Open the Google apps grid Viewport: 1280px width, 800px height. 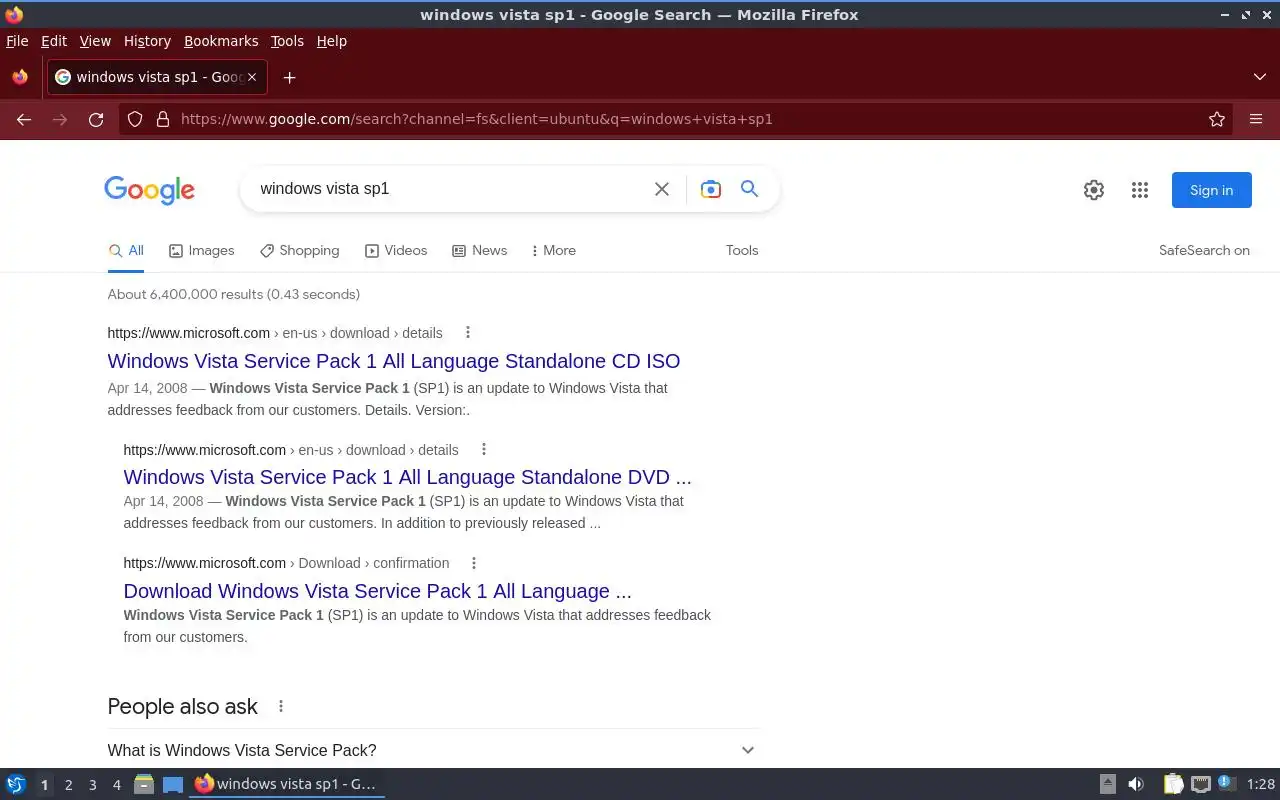(x=1140, y=190)
